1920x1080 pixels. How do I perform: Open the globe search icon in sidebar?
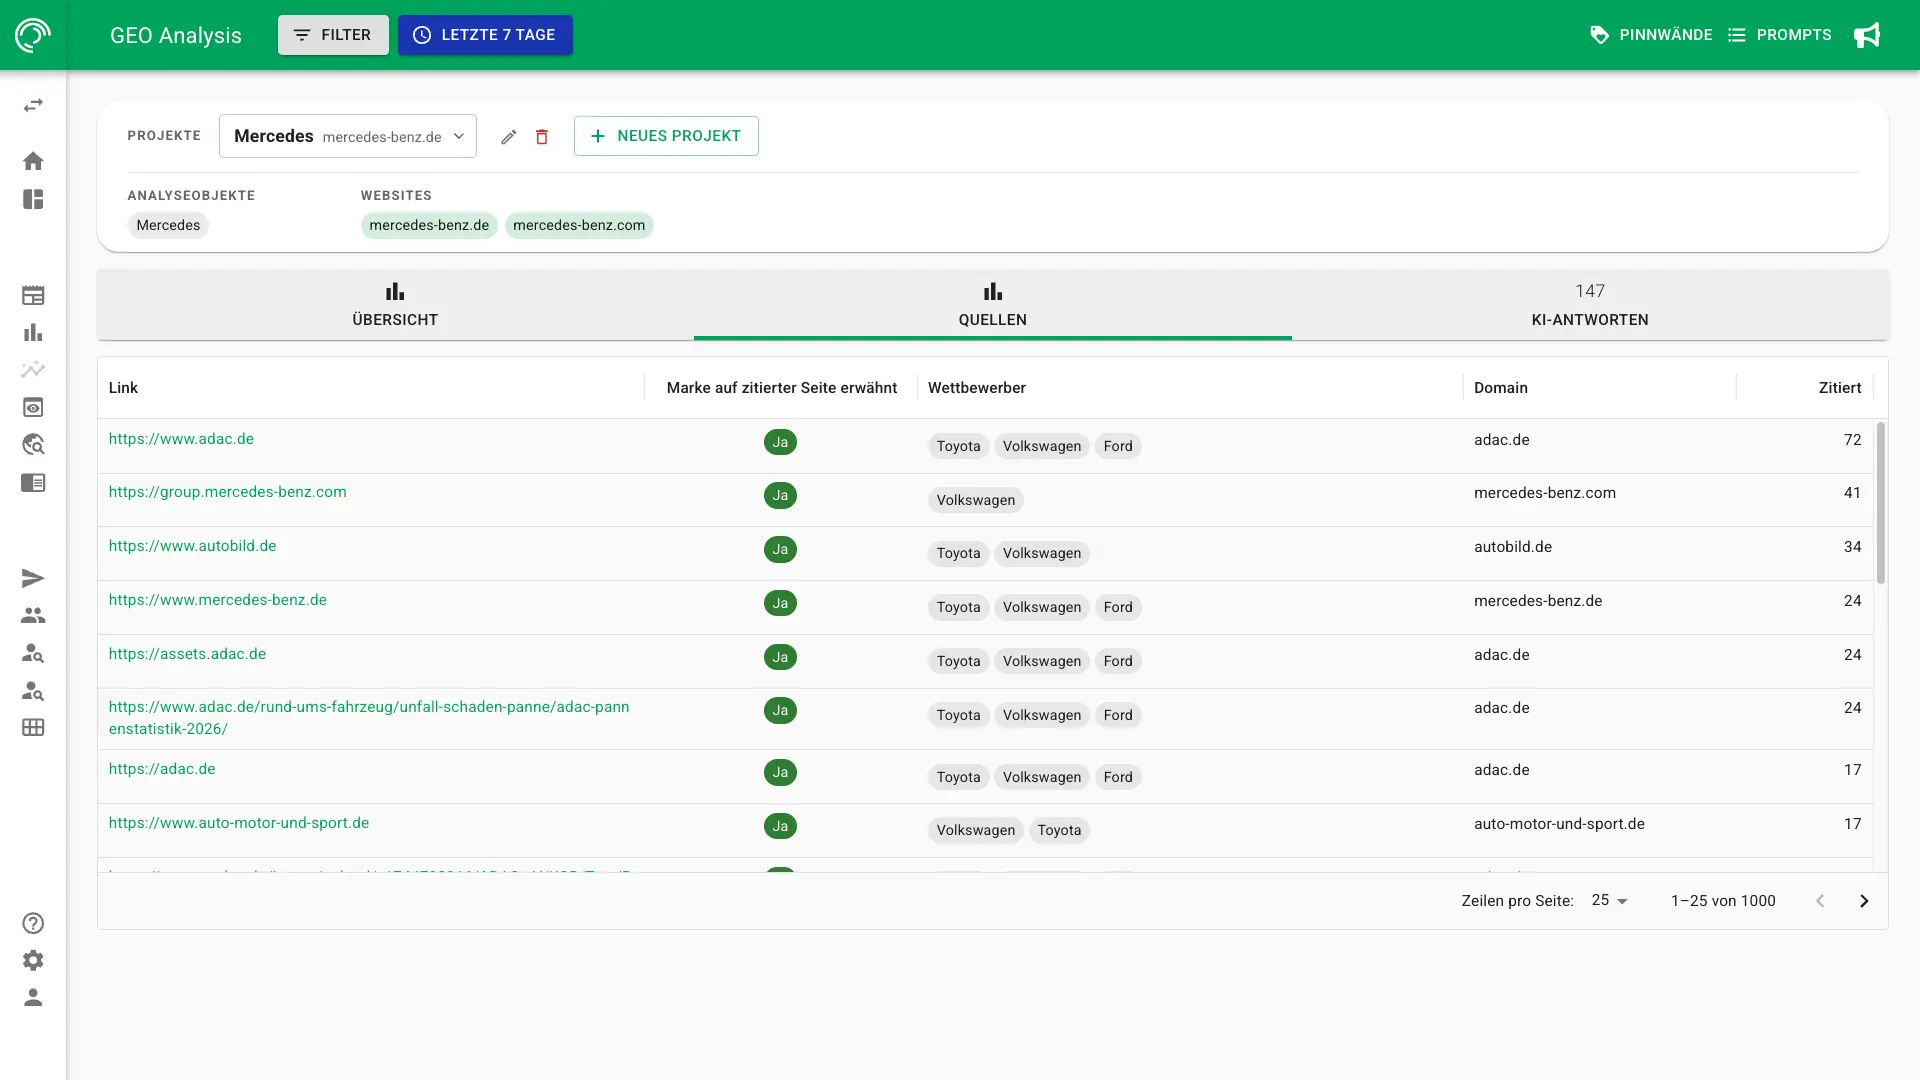33,445
